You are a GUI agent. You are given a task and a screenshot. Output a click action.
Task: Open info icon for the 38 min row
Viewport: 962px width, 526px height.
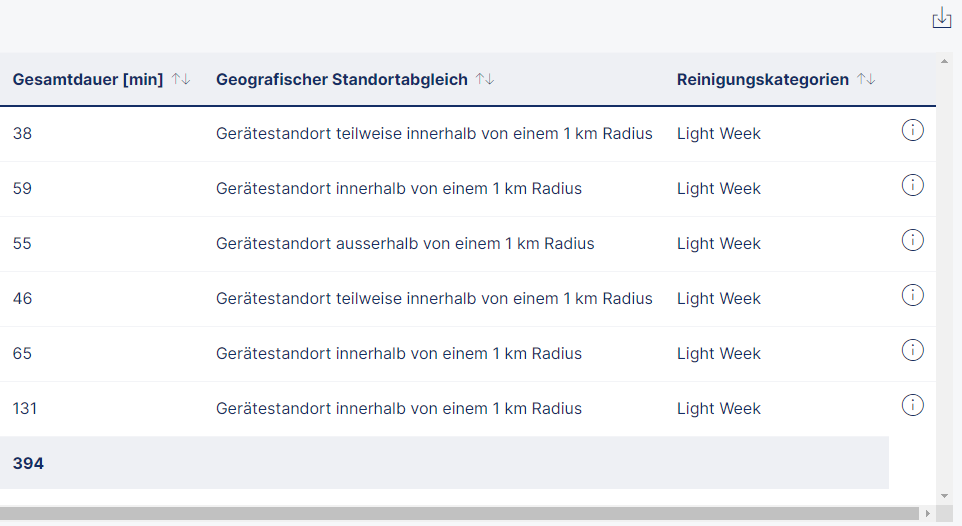point(912,130)
